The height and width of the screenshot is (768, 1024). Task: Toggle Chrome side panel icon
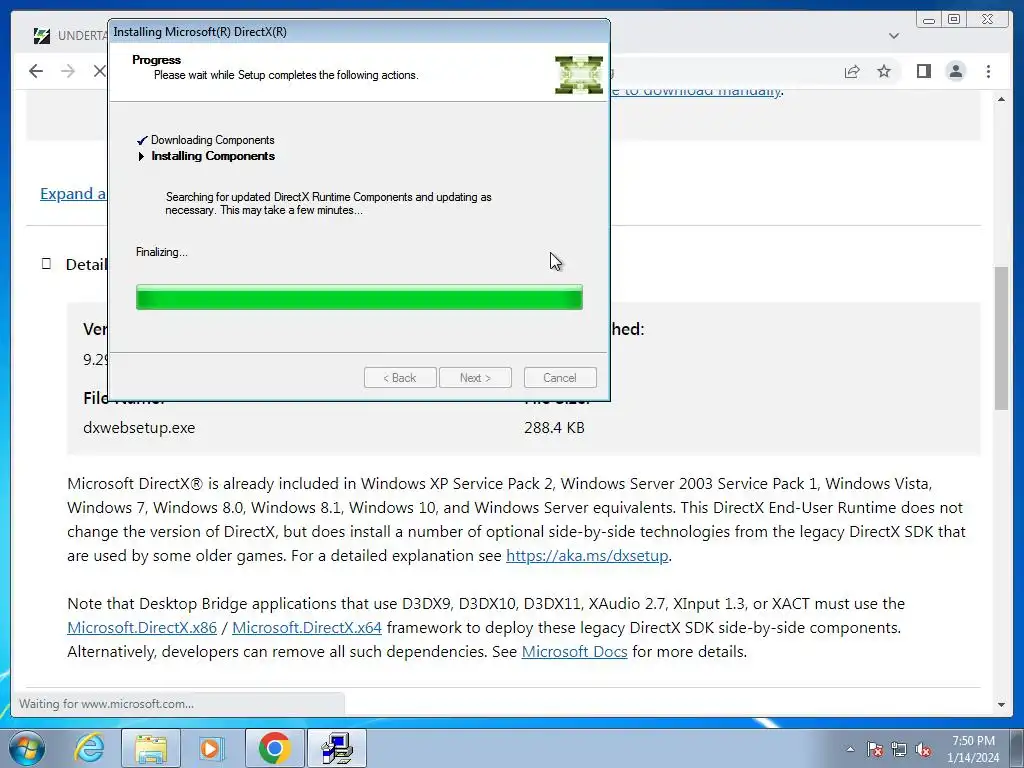coord(923,71)
